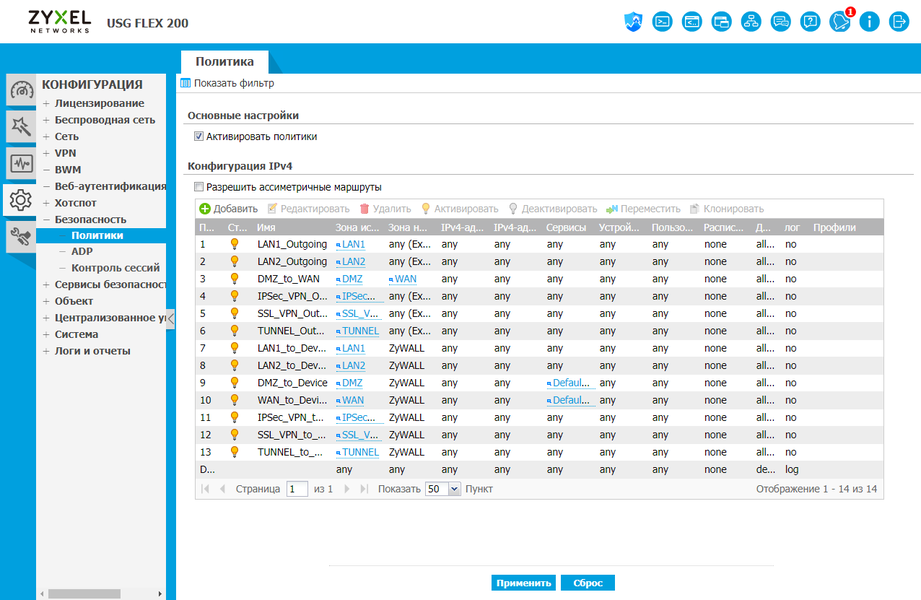The width and height of the screenshot is (921, 600).
Task: Open the notifications icon with red badge
Action: coord(840,22)
